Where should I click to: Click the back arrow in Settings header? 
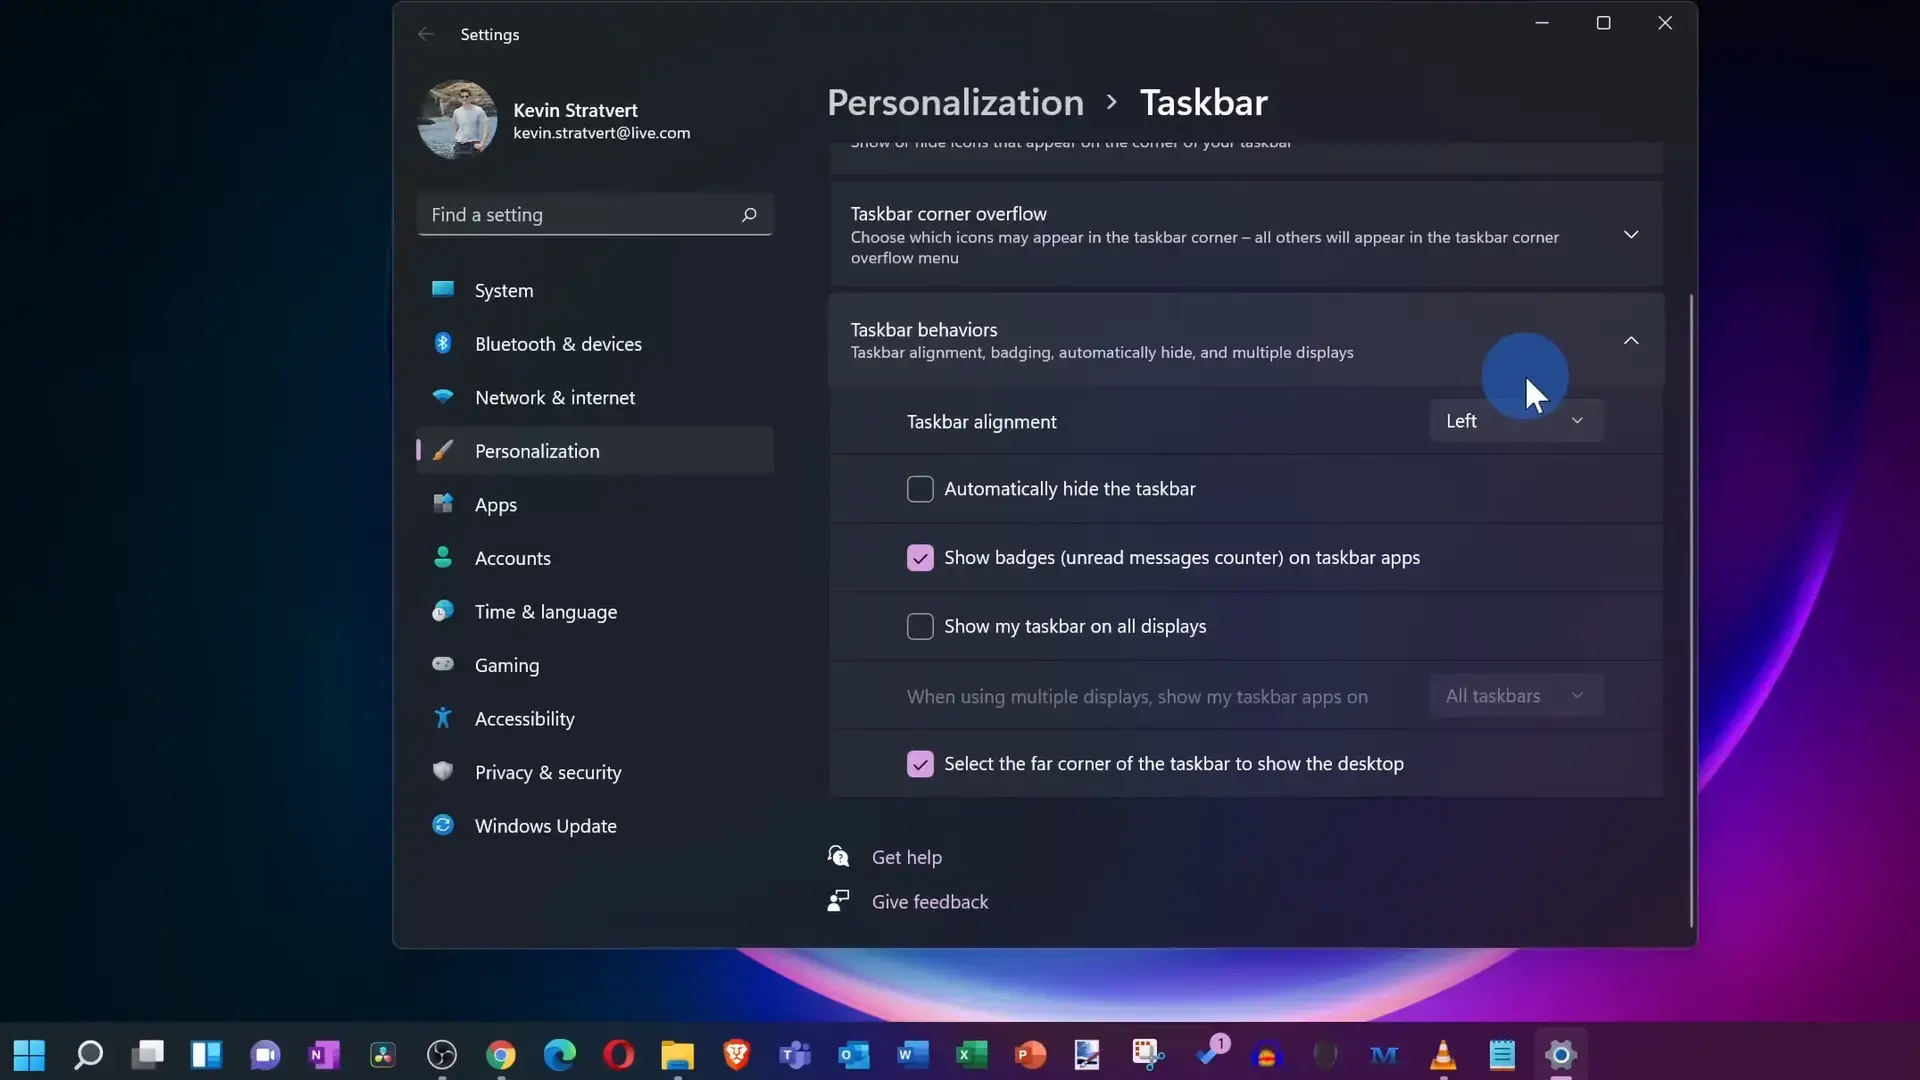(426, 34)
